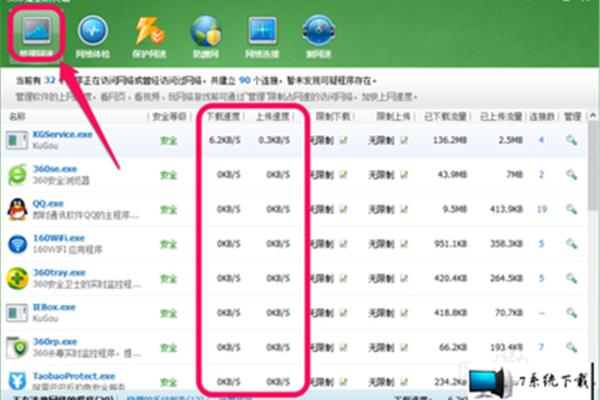Select the KGService.exe file name
The width and height of the screenshot is (600, 400).
[63, 134]
